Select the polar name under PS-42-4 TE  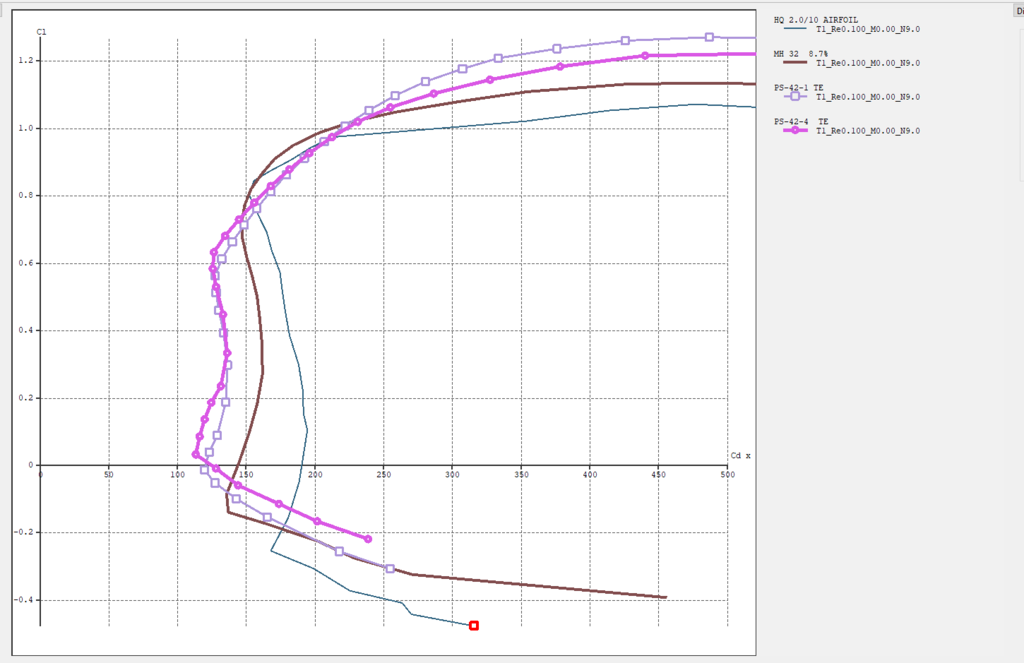[867, 131]
